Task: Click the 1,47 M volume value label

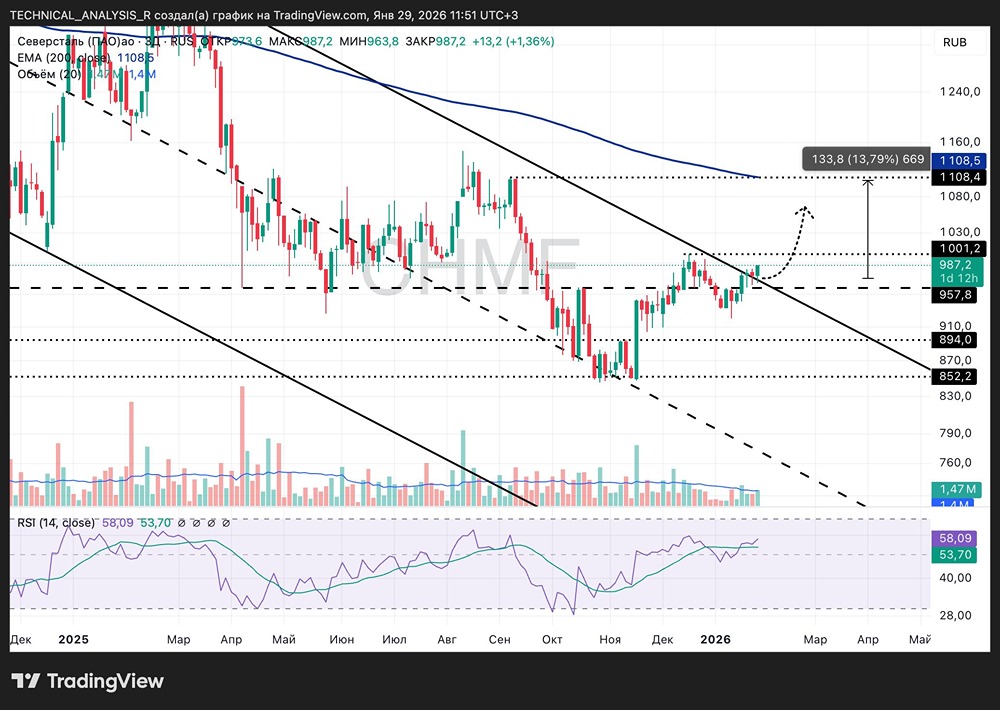Action: [x=958, y=488]
